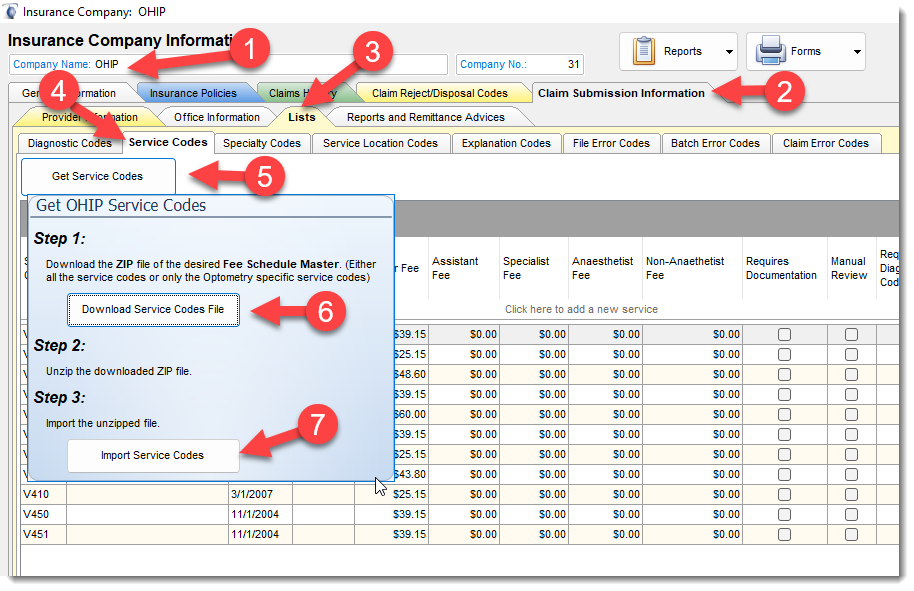Select the V410 service code cell

pos(44,494)
